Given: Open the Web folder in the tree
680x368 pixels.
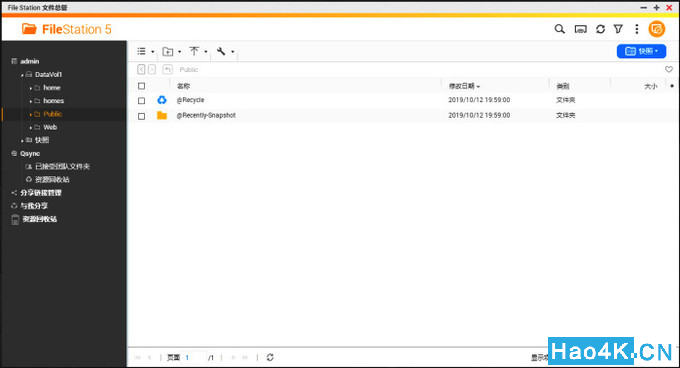Looking at the screenshot, I should [x=50, y=127].
